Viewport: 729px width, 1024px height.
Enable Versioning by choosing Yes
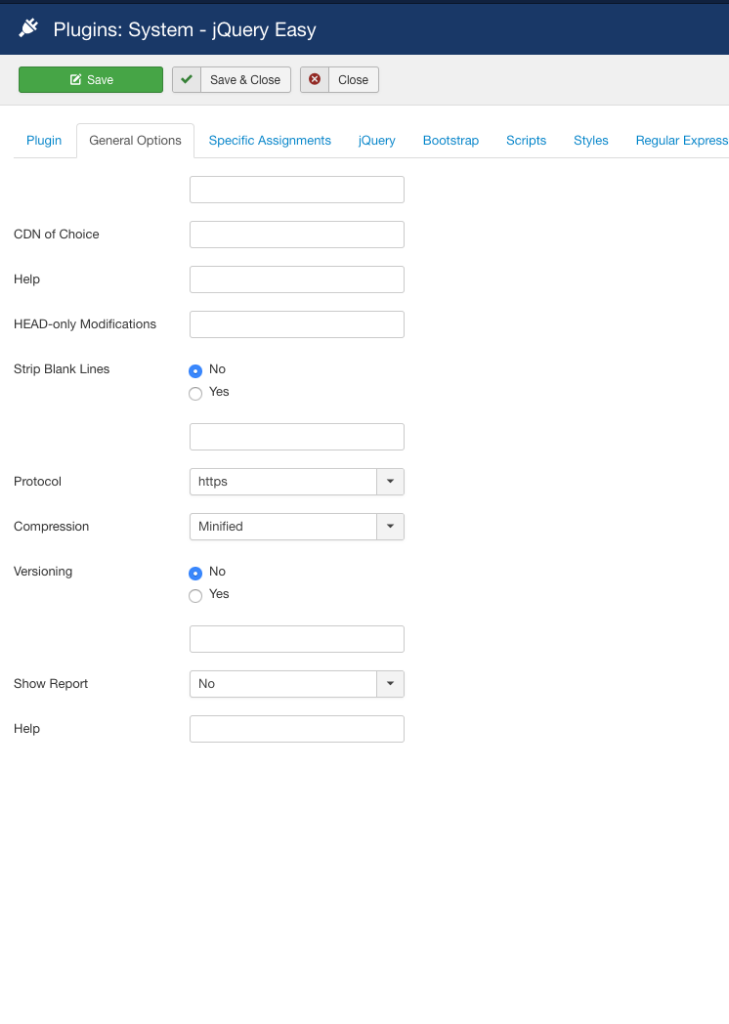pyautogui.click(x=196, y=595)
